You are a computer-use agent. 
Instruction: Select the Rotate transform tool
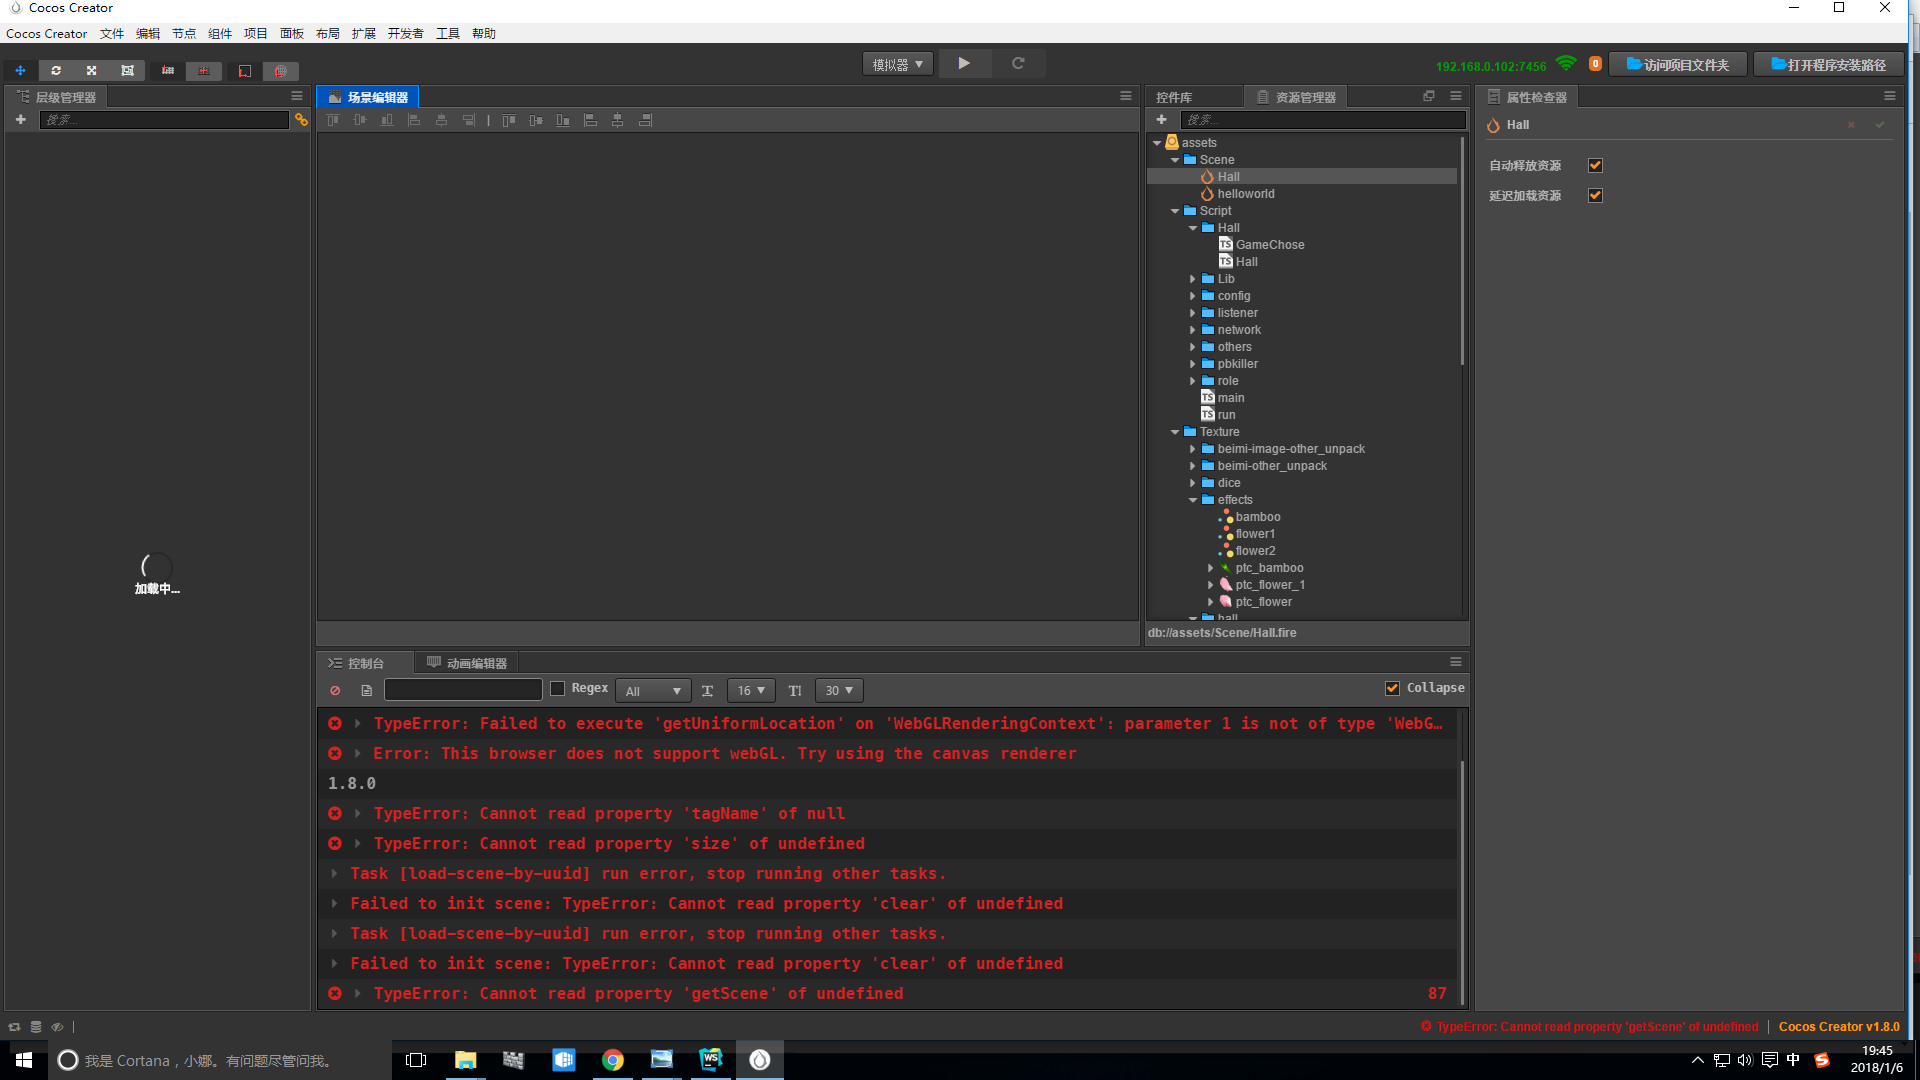56,71
